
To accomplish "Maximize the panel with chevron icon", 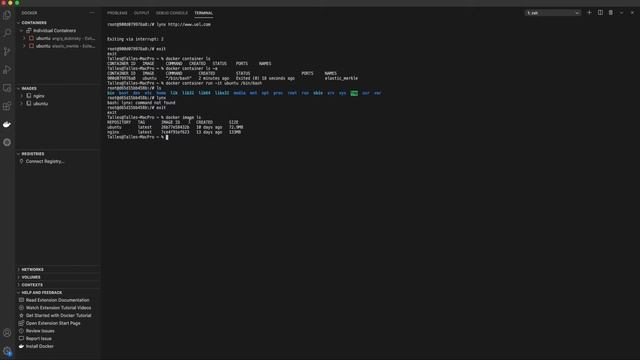I will tap(622, 13).
